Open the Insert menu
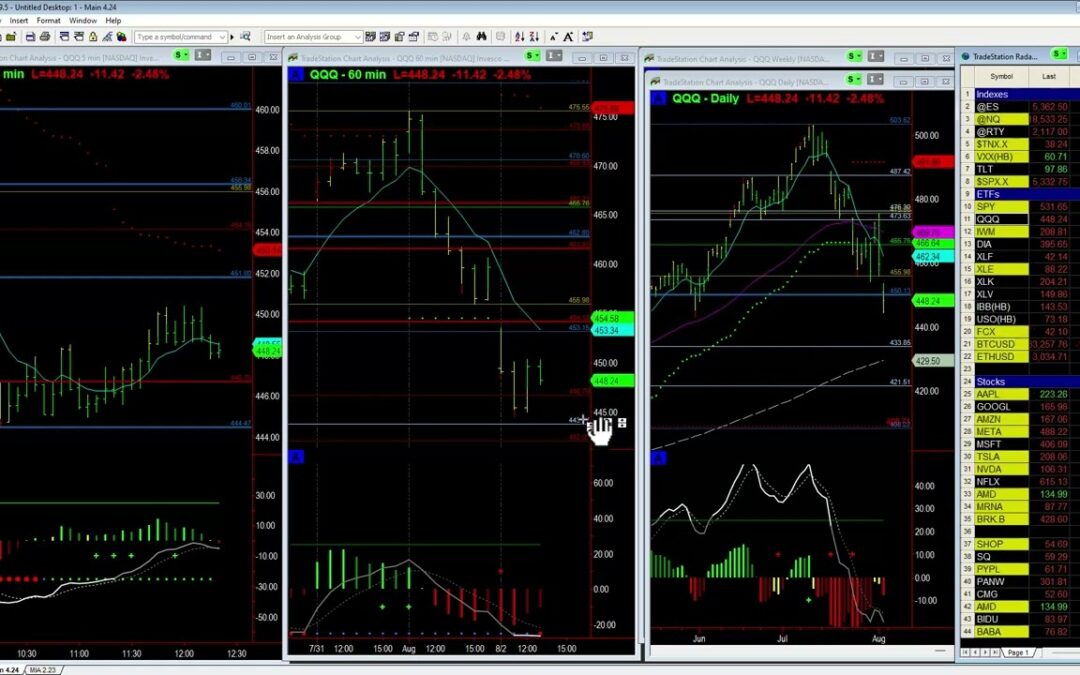Screen dimensions: 1080x675 coord(19,21)
